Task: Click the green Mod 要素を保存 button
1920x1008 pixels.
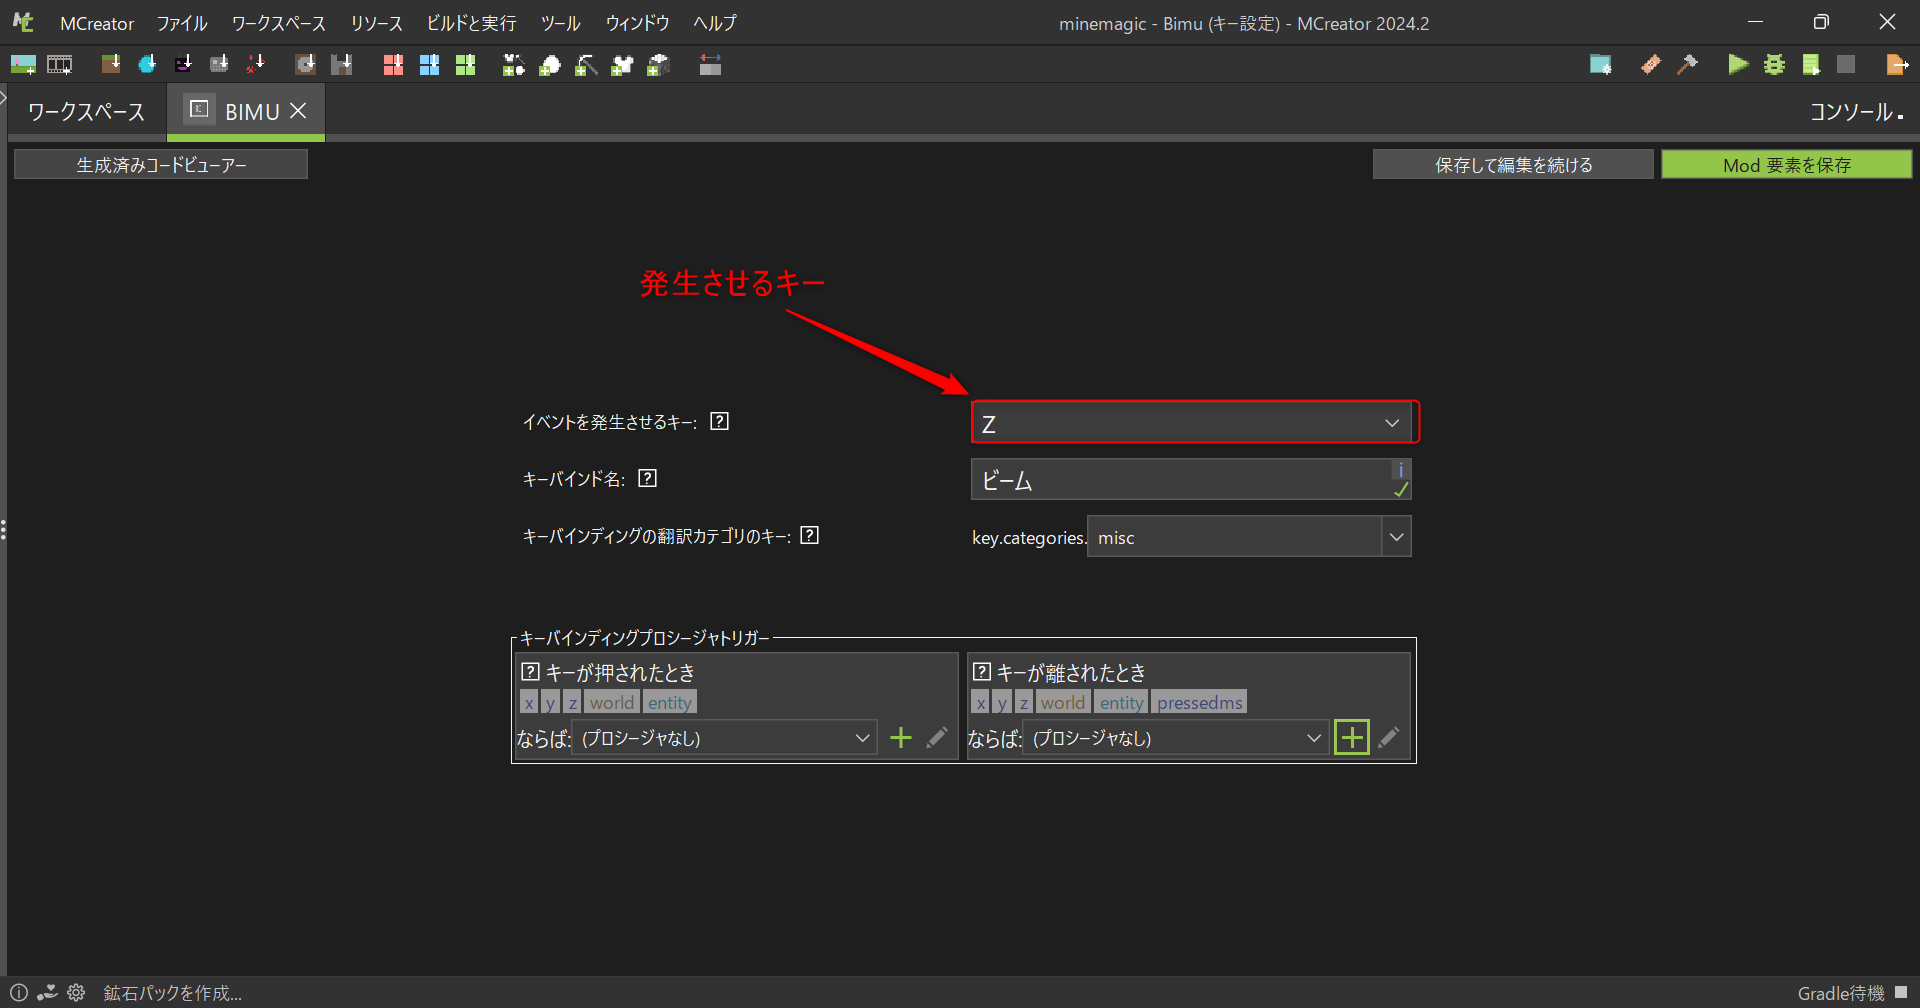Action: pyautogui.click(x=1787, y=165)
